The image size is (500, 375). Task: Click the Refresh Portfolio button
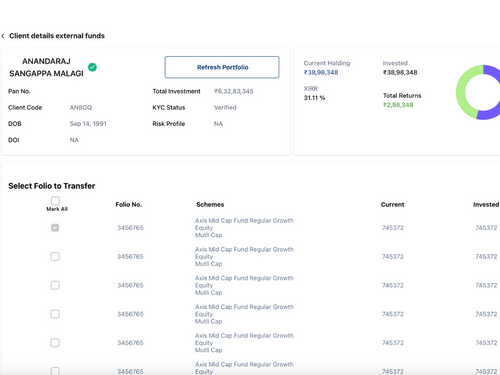coord(222,67)
